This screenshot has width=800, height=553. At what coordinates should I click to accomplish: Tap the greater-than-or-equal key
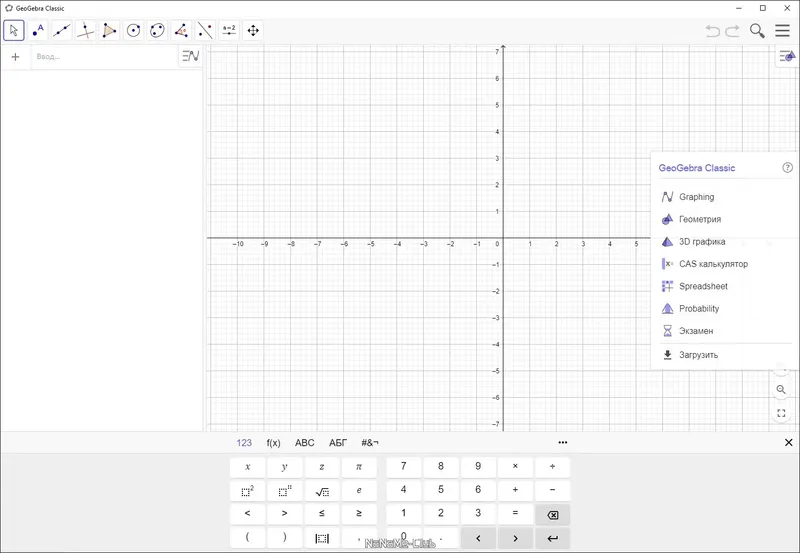coord(359,514)
